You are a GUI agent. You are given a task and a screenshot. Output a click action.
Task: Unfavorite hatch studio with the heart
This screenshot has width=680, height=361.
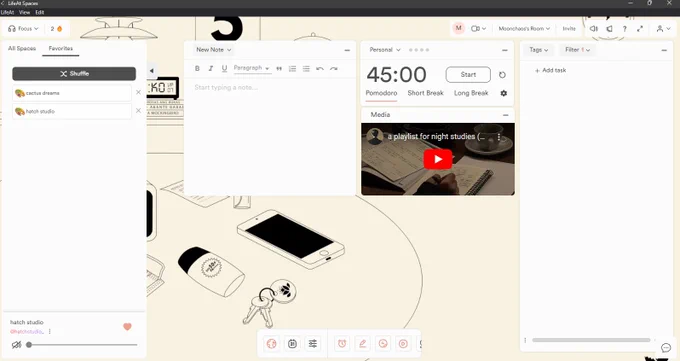click(127, 327)
